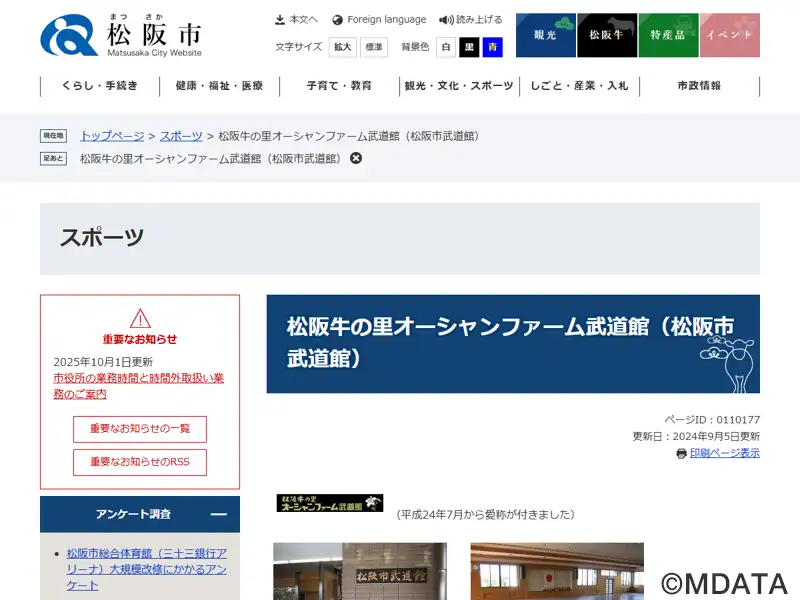800x600 pixels.
Task: Expand the 市政情報 menu
Action: click(x=699, y=86)
